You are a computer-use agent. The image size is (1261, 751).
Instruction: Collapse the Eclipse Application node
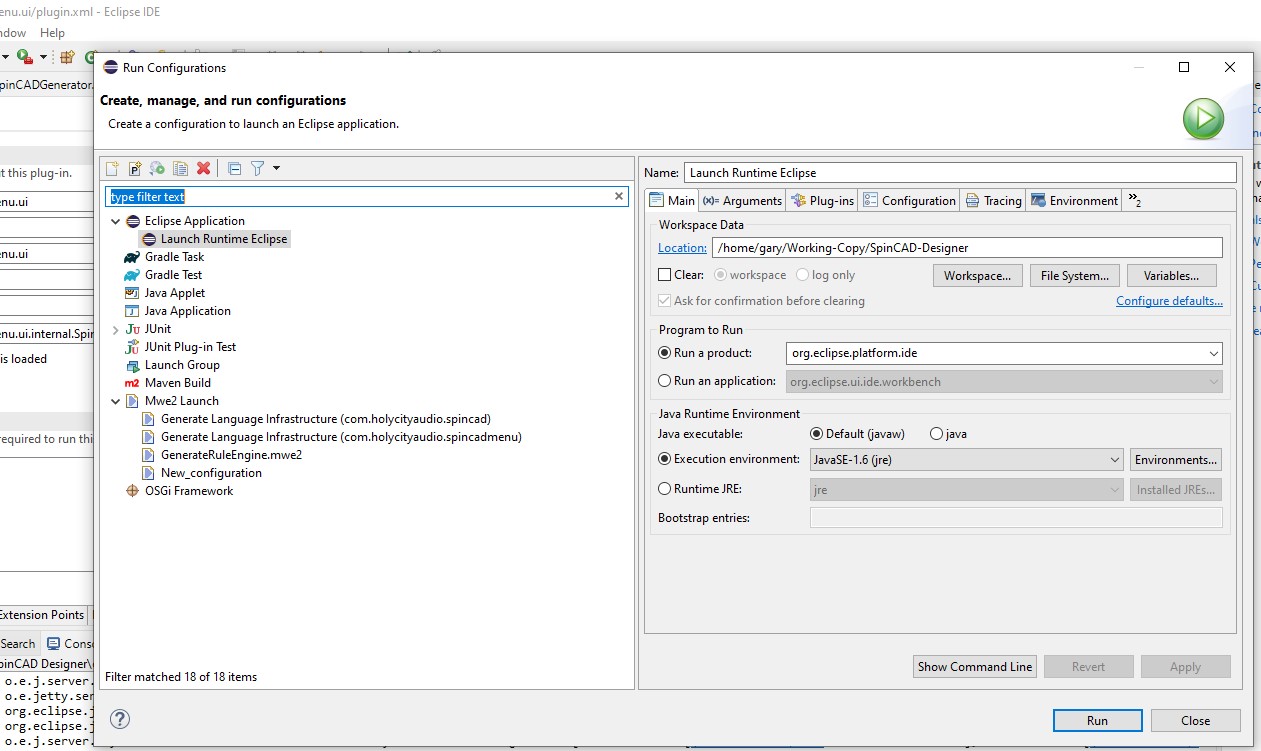[115, 221]
